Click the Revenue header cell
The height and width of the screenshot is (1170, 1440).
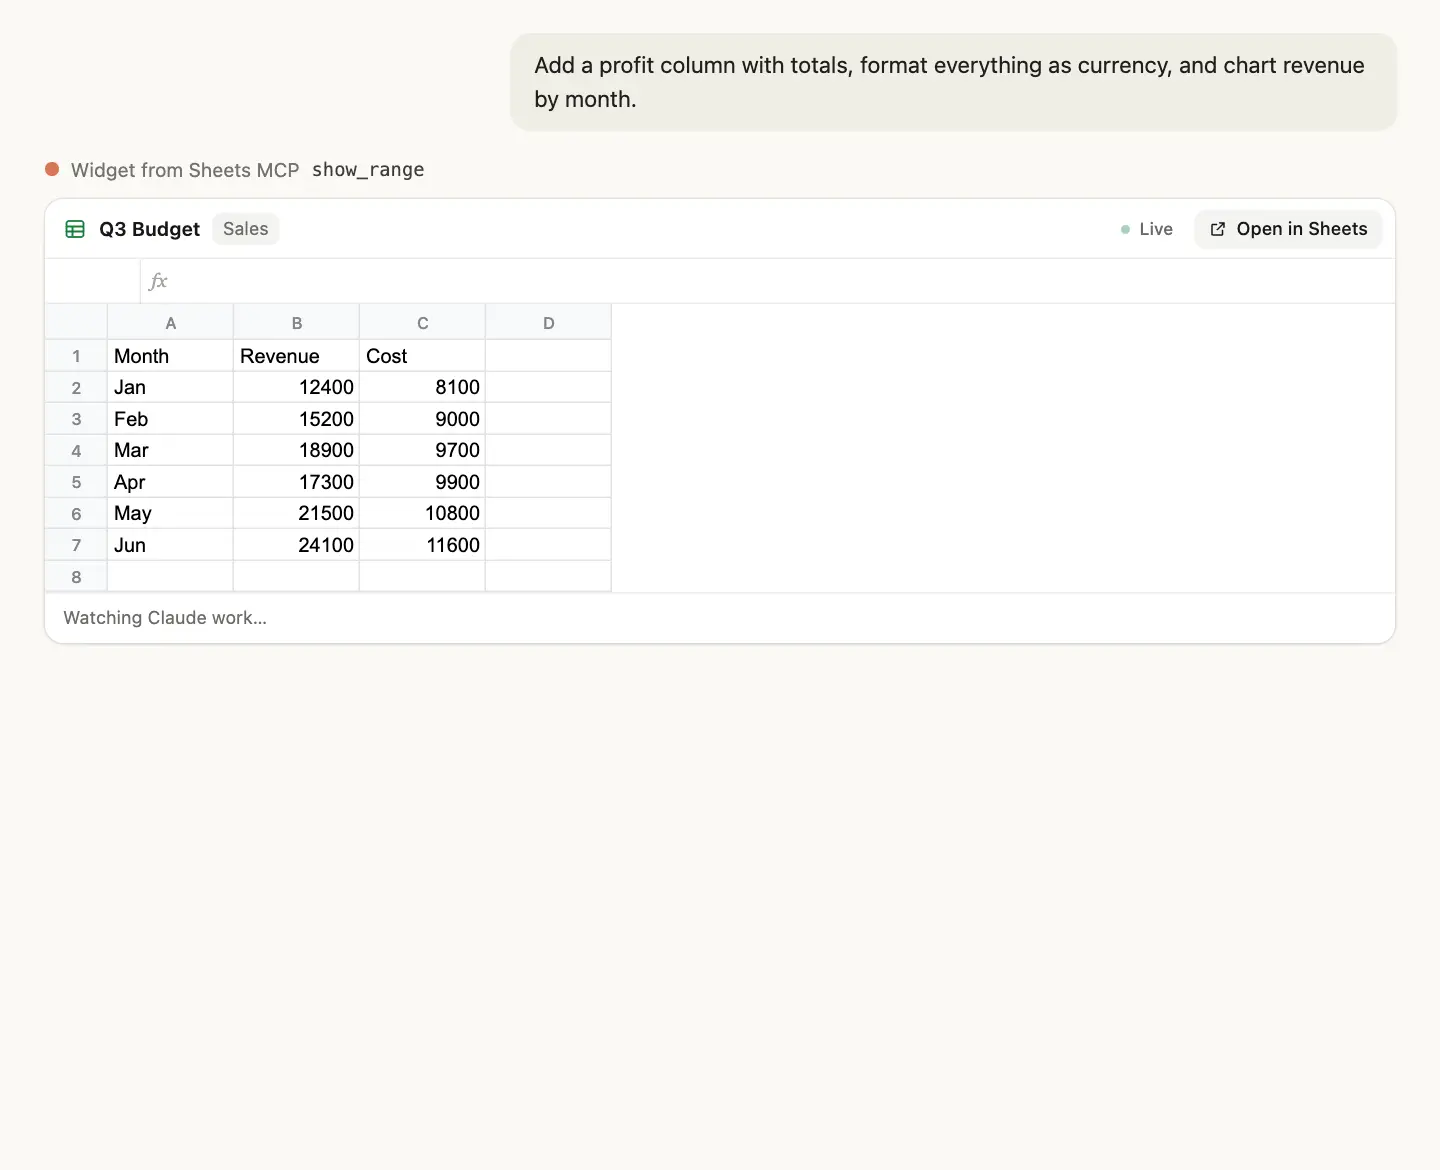(297, 356)
